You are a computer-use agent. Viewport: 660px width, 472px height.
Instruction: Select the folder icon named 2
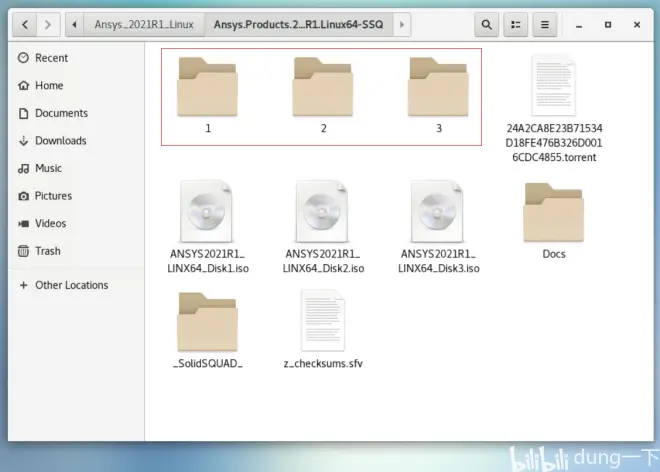point(323,87)
